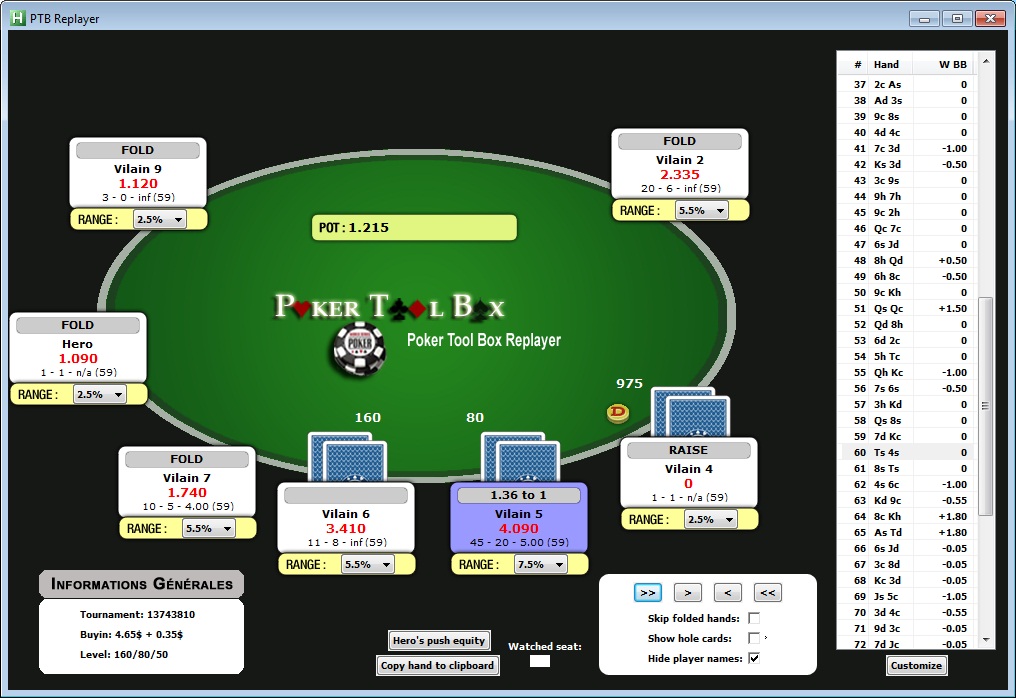
Task: Step forward one action with > button
Action: (687, 592)
